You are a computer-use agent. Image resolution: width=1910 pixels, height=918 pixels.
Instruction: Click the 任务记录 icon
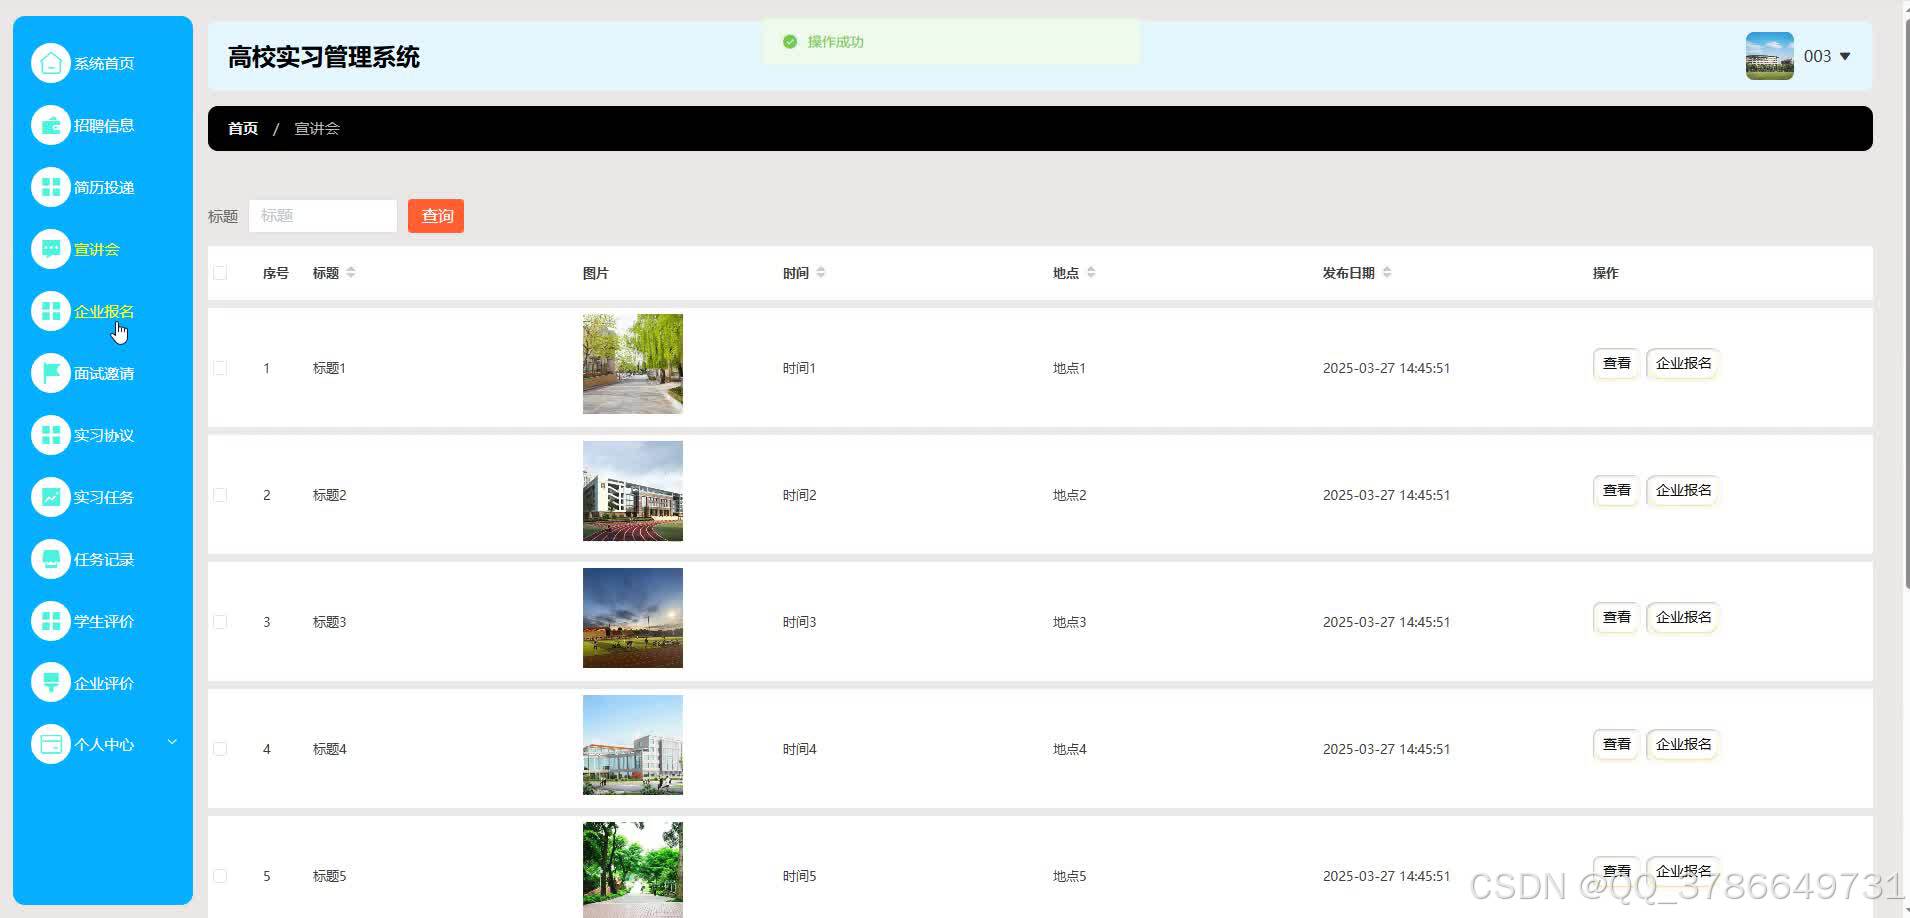tap(51, 559)
